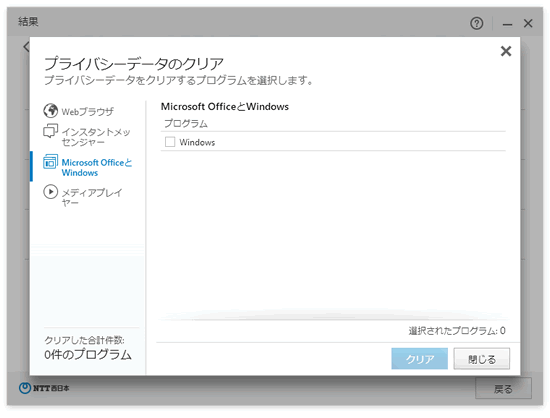Click the instant messenger chat bubbles icon

tap(51, 131)
